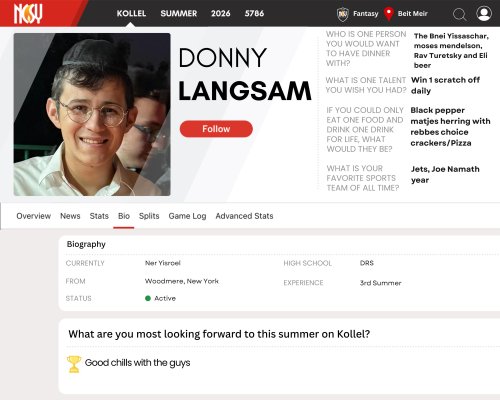Viewport: 500px width, 400px height.
Task: Click the Good chills with the guys answer
Action: [137, 363]
